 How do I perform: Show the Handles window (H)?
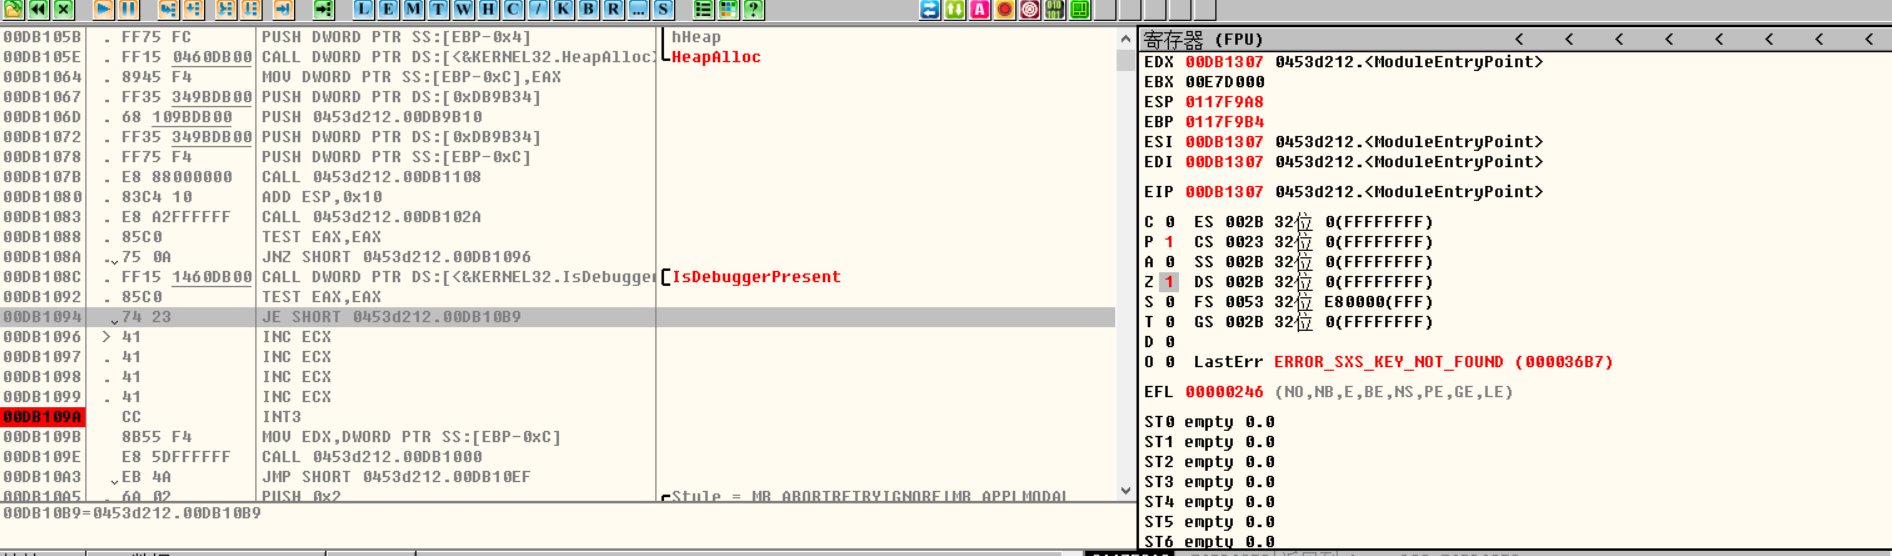coord(488,9)
